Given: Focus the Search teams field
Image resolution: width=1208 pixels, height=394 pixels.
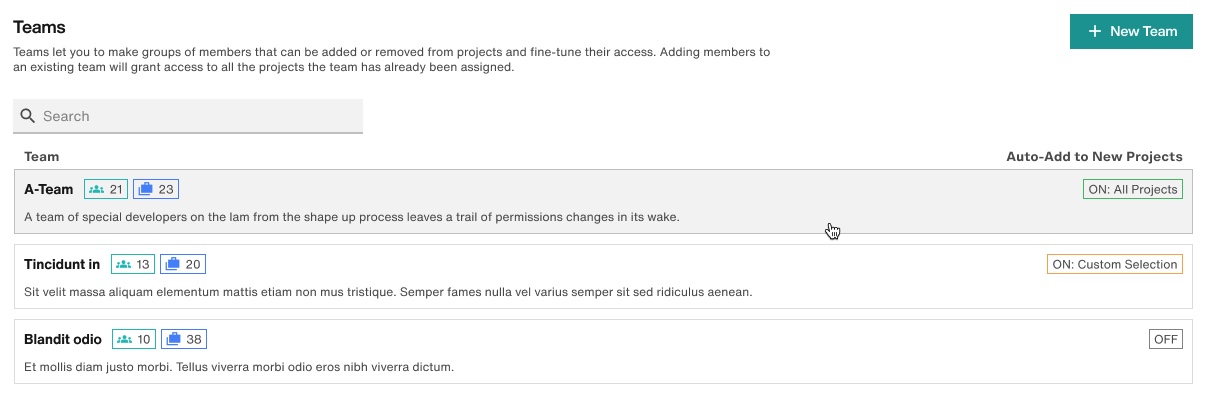Looking at the screenshot, I should [188, 116].
